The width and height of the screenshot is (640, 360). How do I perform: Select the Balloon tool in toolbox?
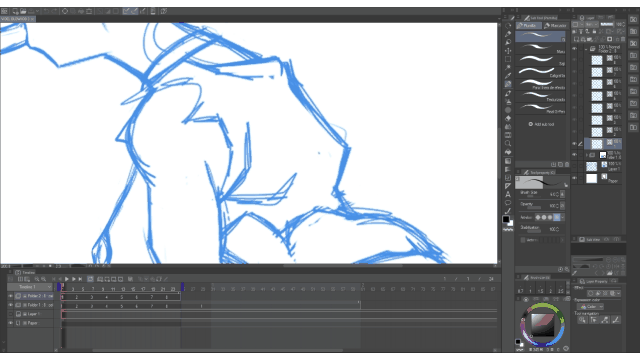tap(508, 203)
